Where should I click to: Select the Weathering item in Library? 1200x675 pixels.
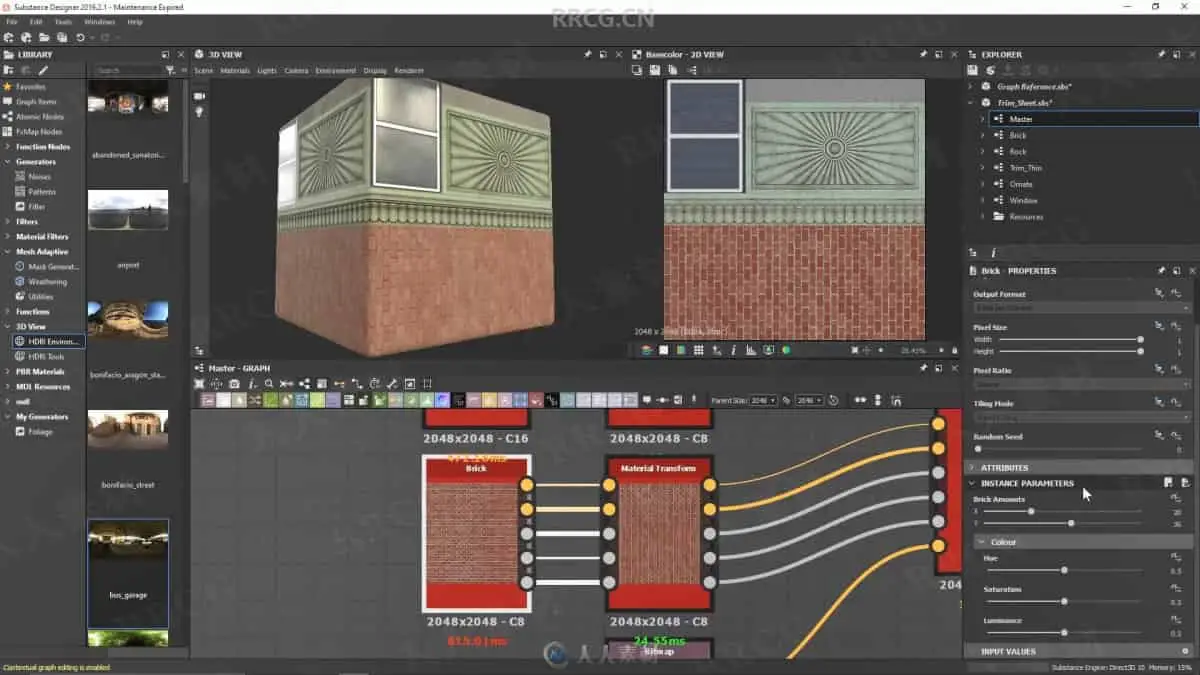47,282
